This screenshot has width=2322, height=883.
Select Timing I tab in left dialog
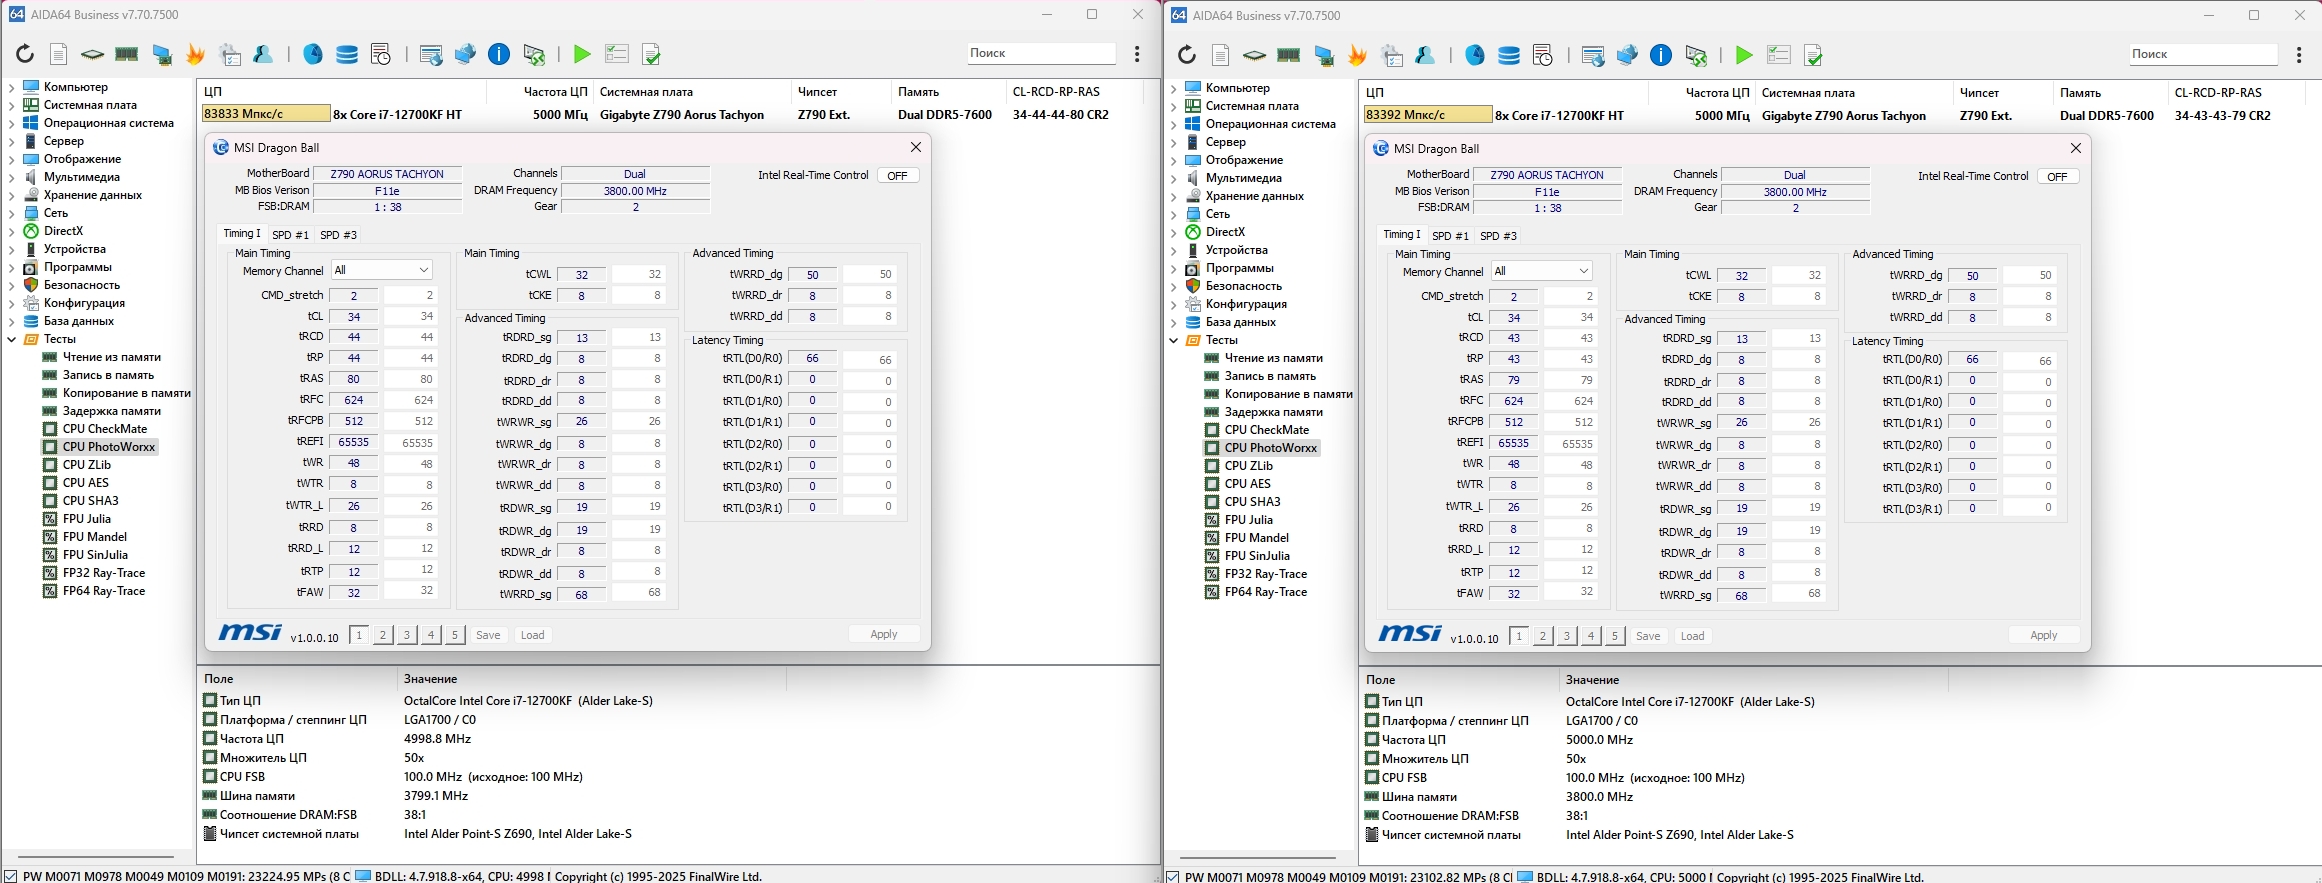click(x=242, y=234)
